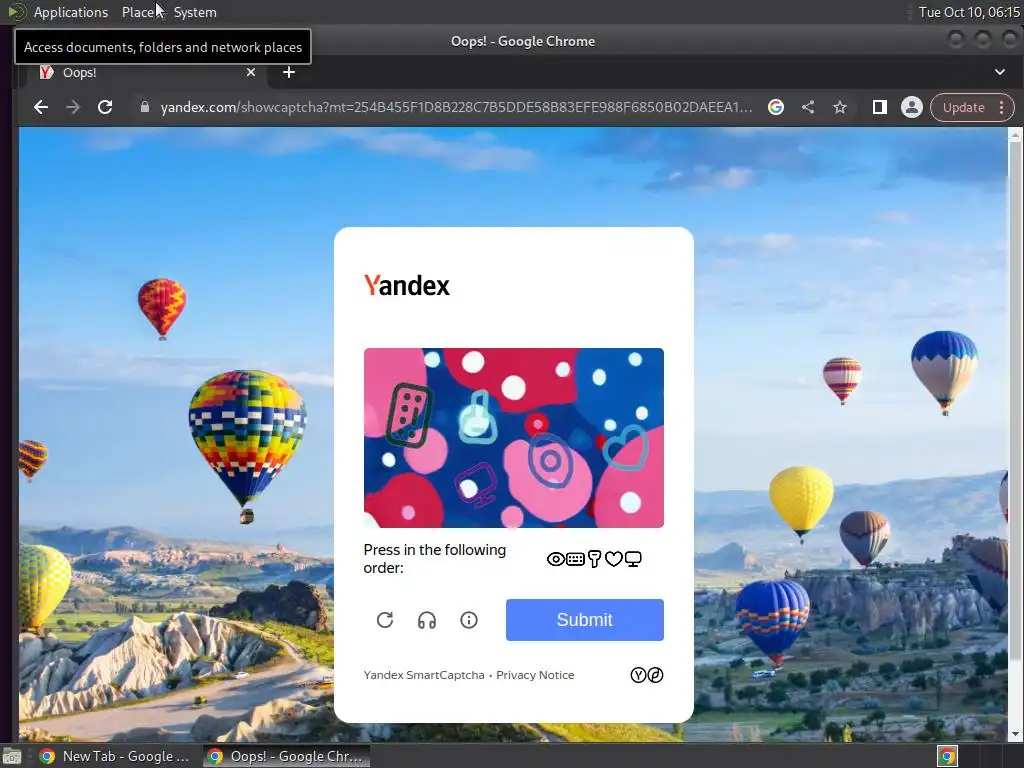Click the monitor icon in order list
Viewport: 1024px width, 768px height.
[633, 559]
